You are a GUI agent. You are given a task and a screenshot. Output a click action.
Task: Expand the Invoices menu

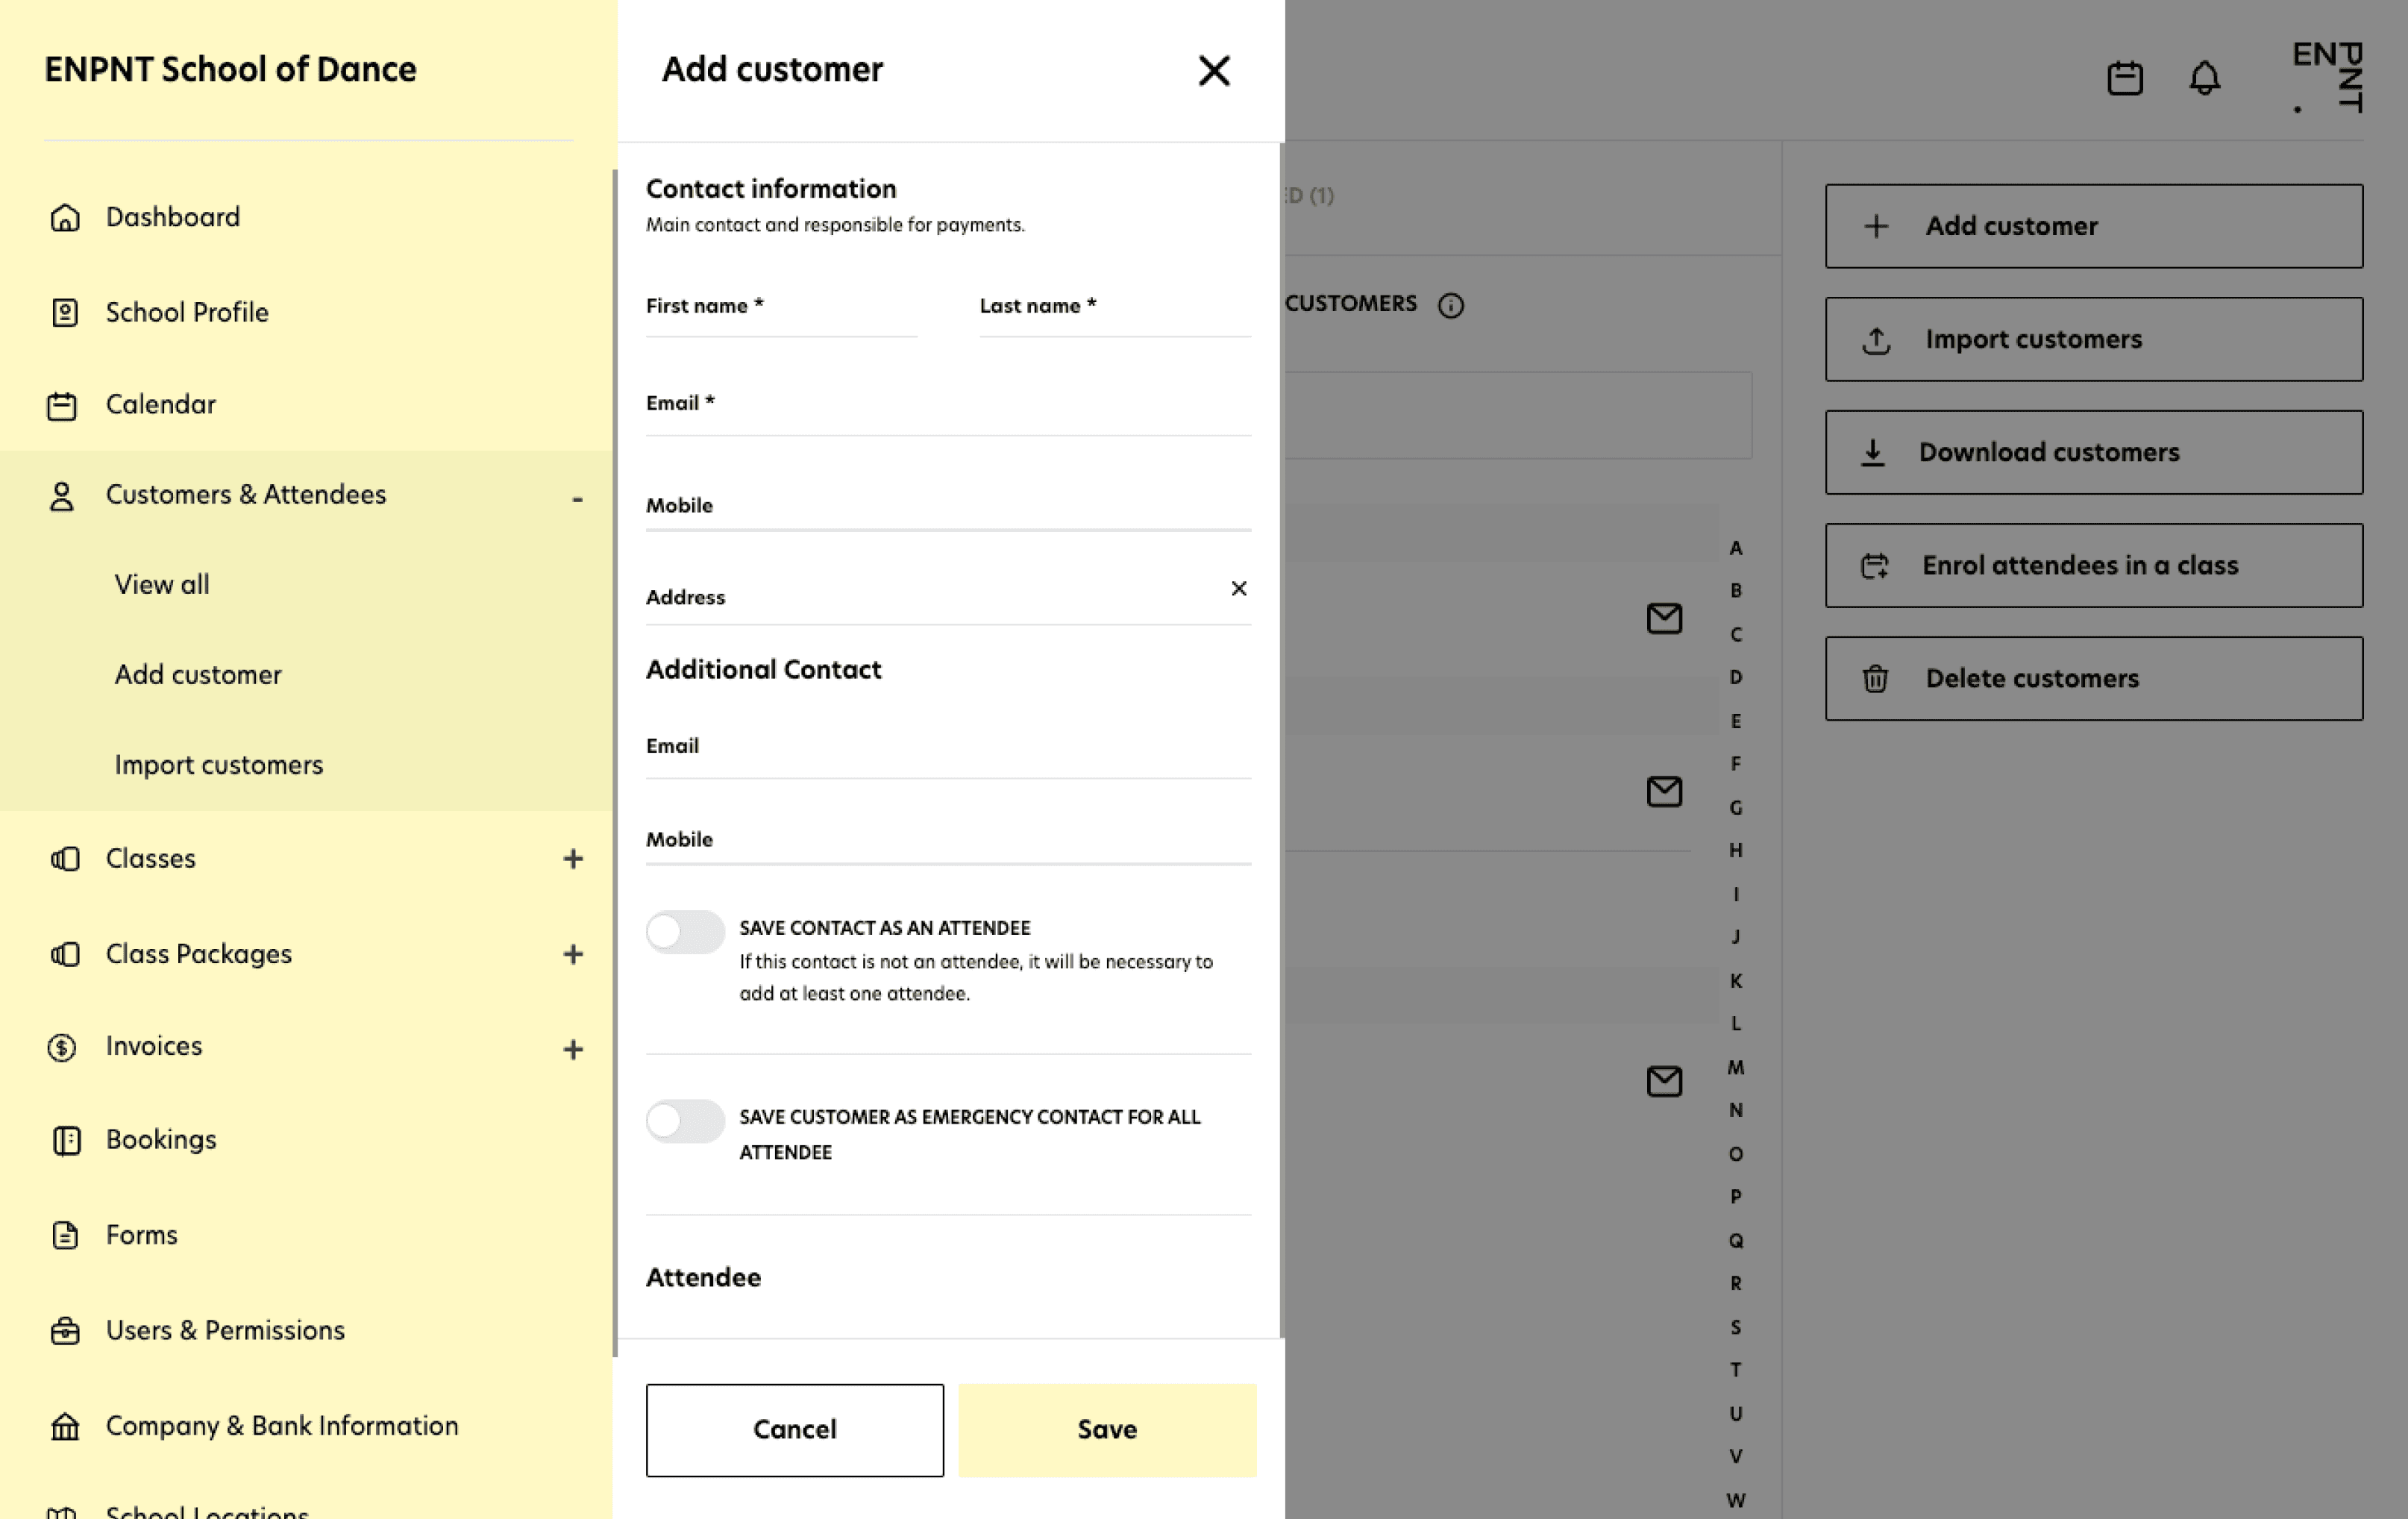[573, 1049]
